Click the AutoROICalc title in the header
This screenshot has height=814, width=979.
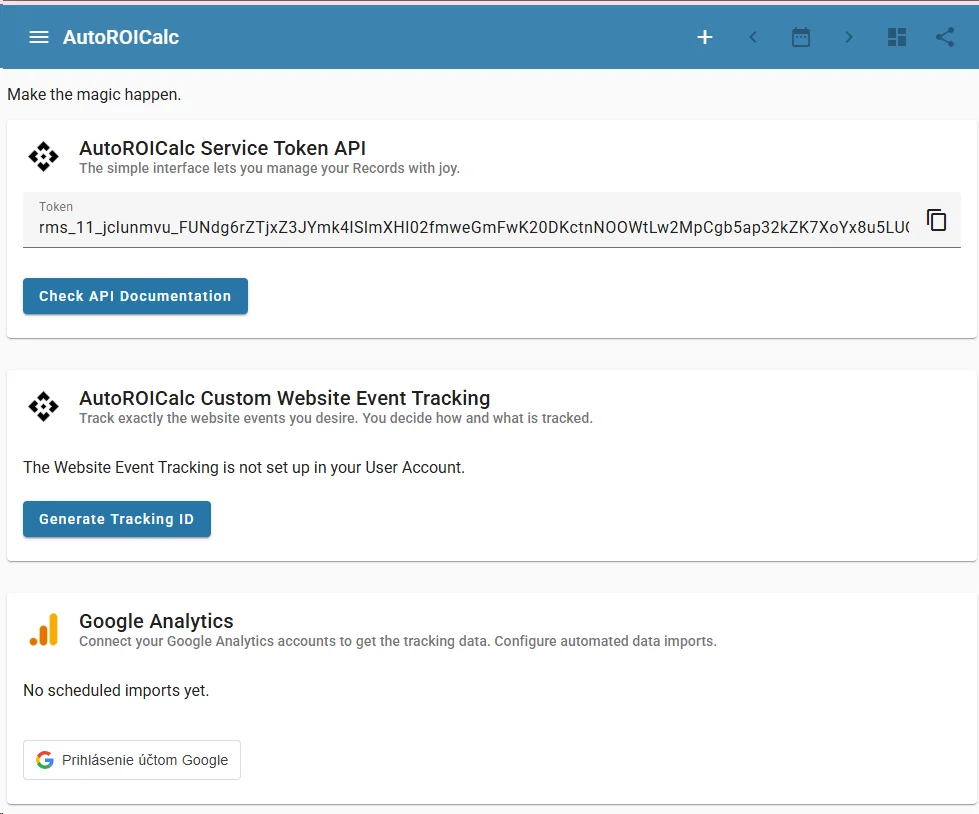122,37
